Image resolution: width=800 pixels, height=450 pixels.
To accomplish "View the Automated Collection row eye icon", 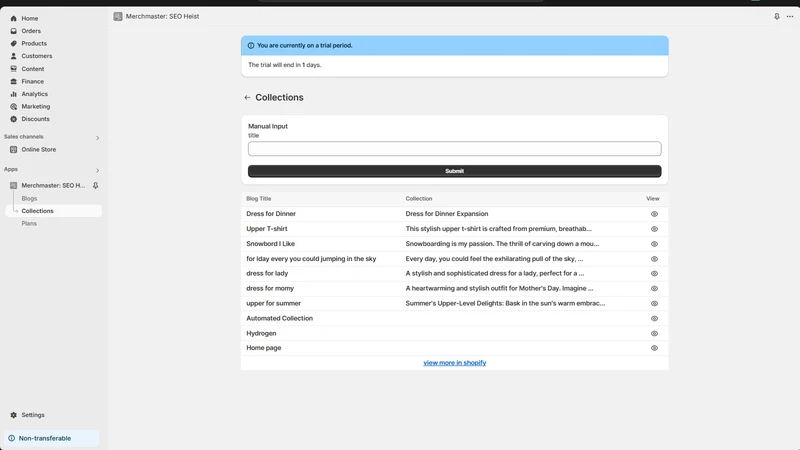I will pos(654,318).
